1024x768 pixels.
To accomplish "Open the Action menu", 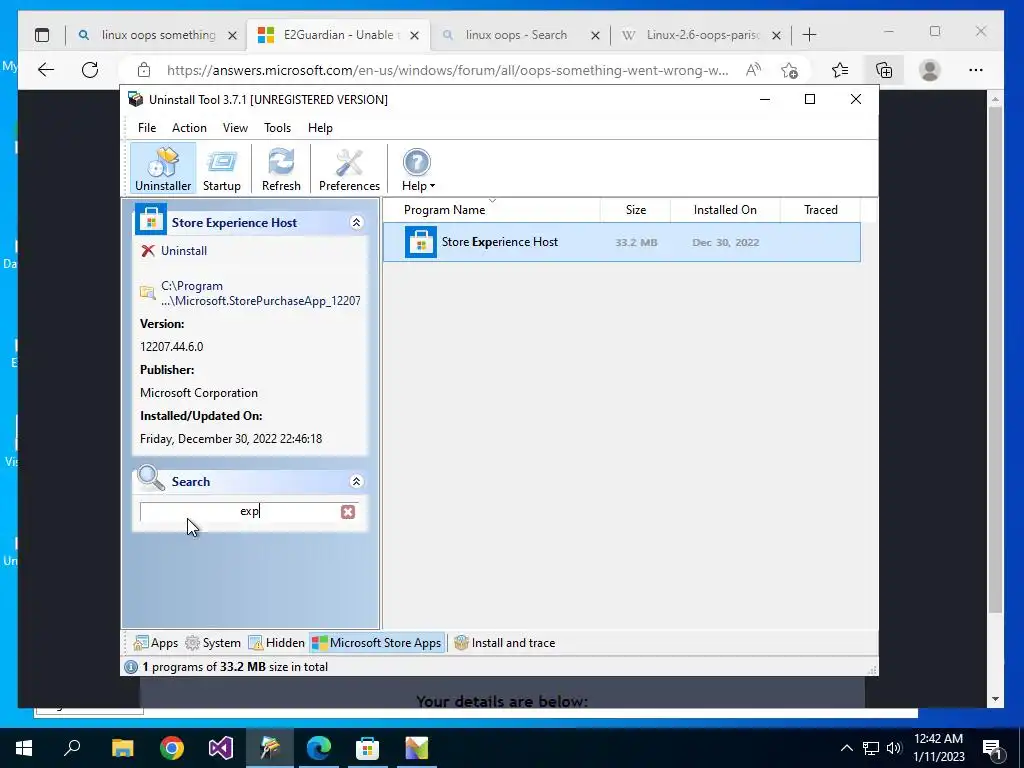I will (189, 128).
